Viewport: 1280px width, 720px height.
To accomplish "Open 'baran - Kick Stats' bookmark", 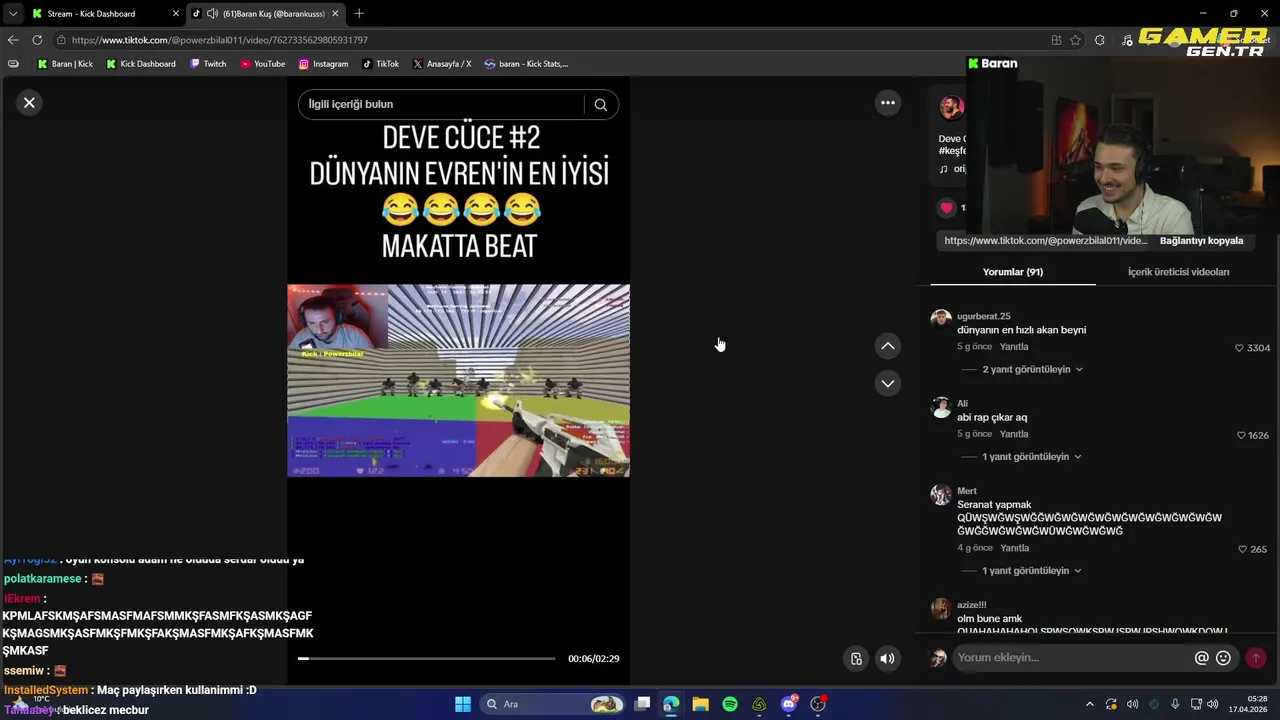I will [x=526, y=64].
